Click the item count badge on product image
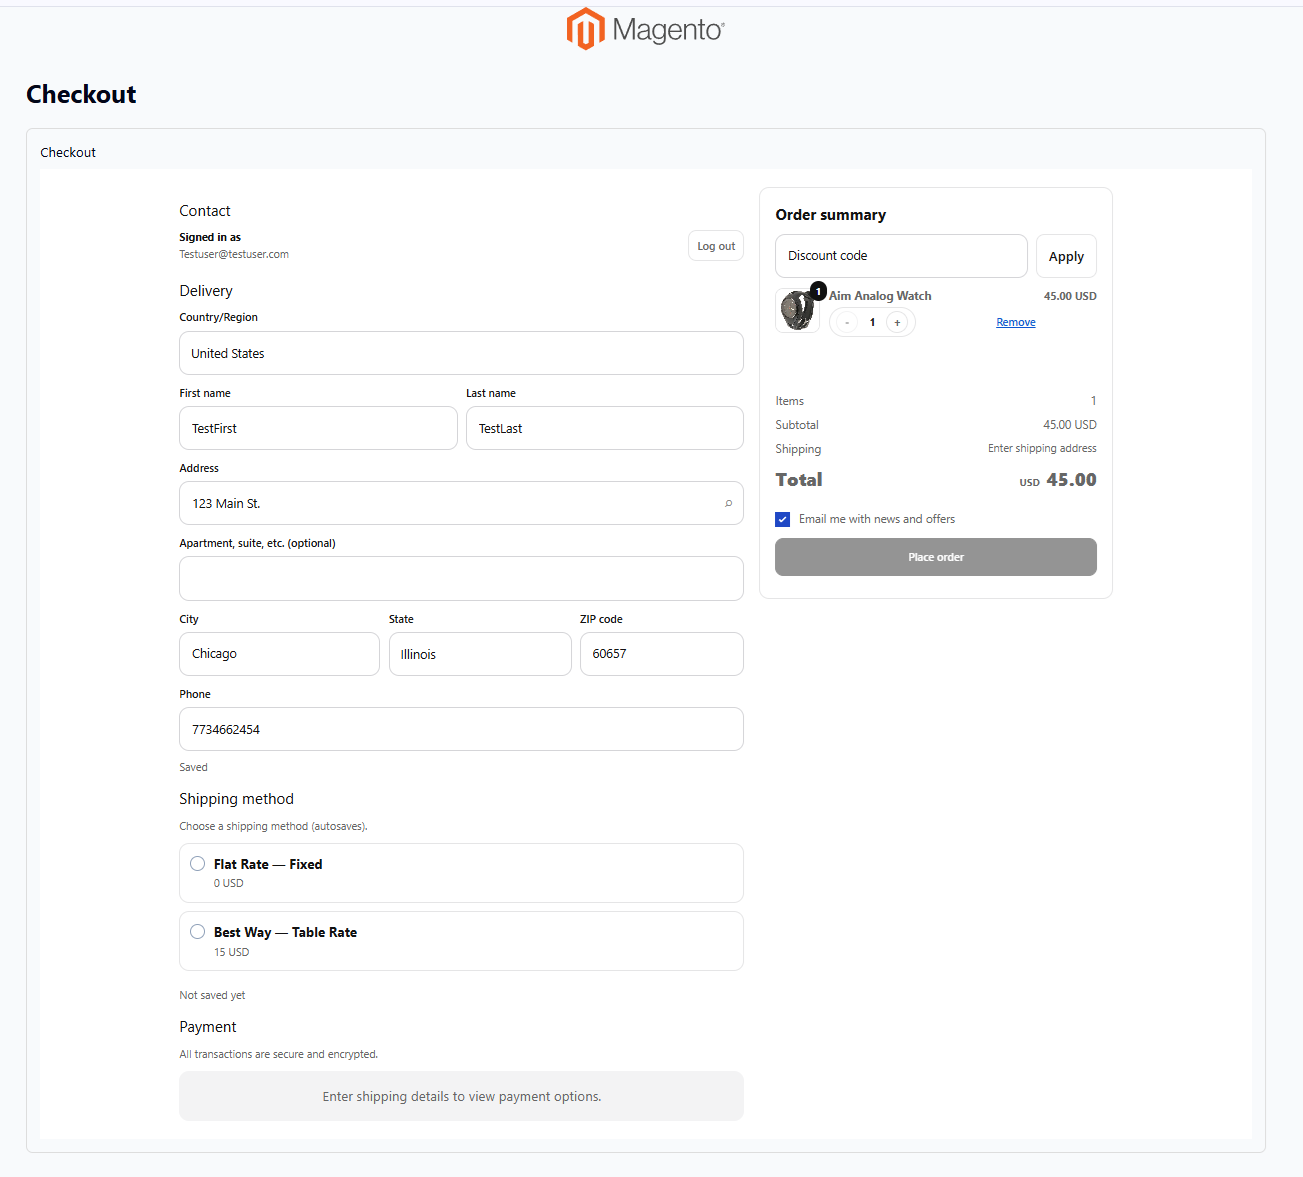 tap(818, 291)
